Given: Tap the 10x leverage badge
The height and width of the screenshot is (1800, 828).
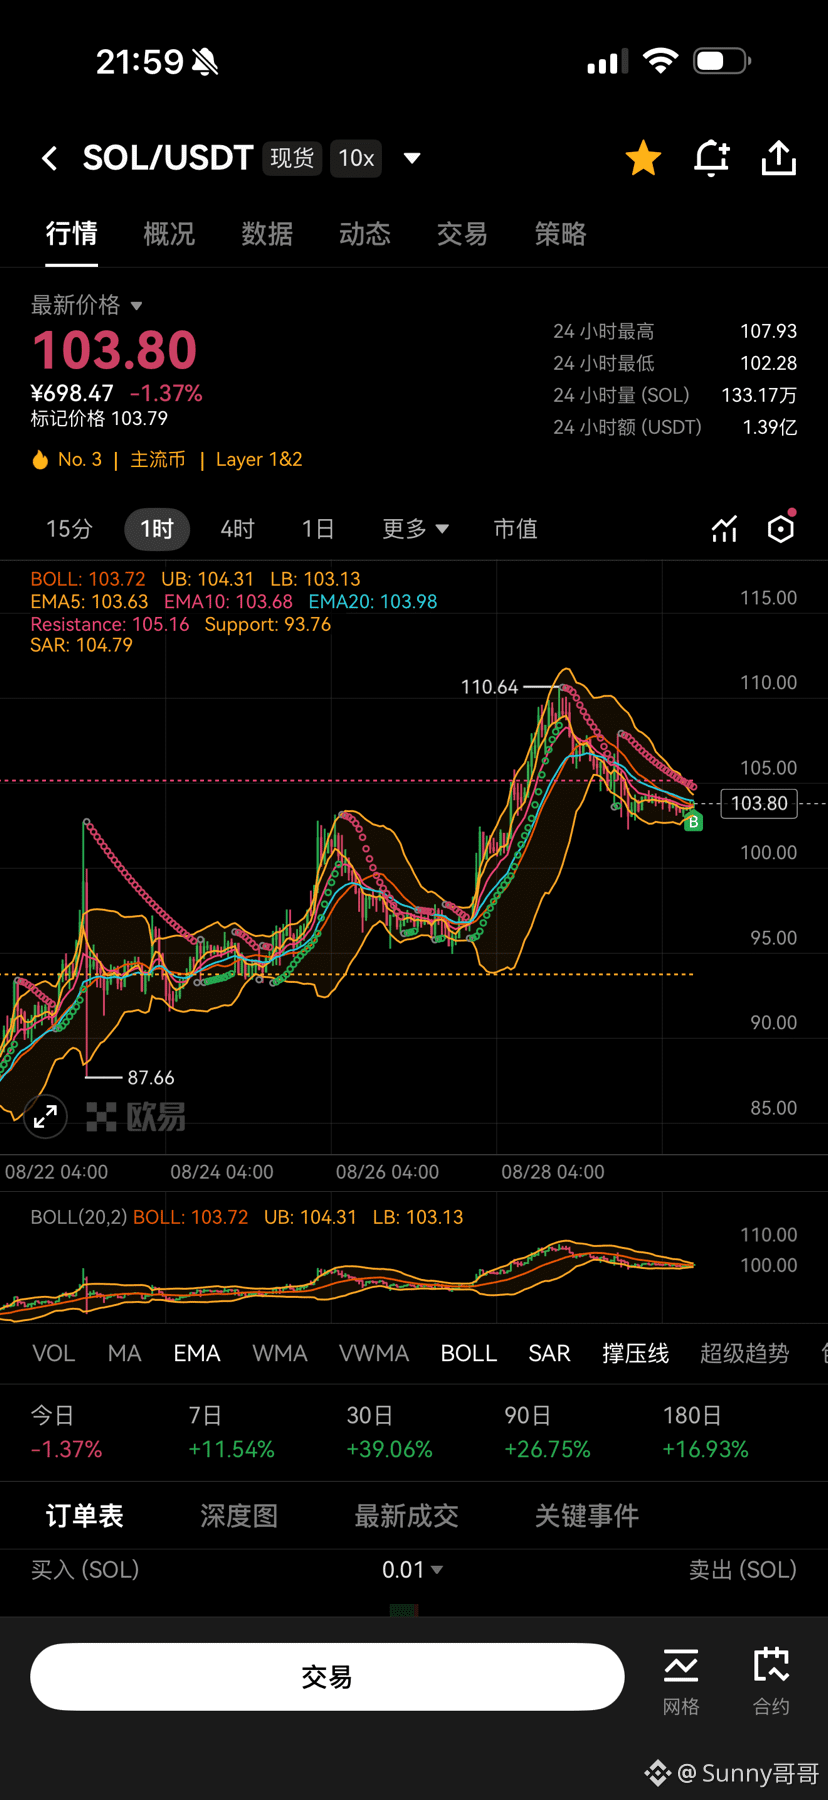Looking at the screenshot, I should coord(356,158).
